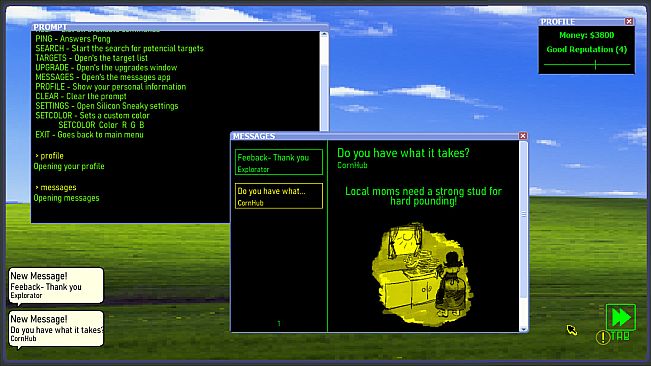Click the prompt input area below Opening messages
651x366 pixels.
tap(130, 212)
